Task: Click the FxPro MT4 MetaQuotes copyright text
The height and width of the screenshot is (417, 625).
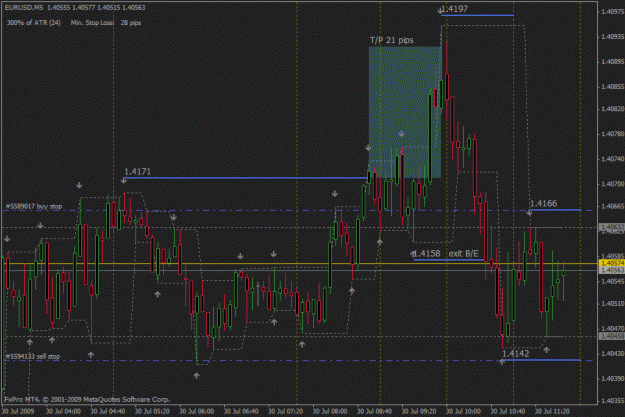Action: pyautogui.click(x=87, y=399)
